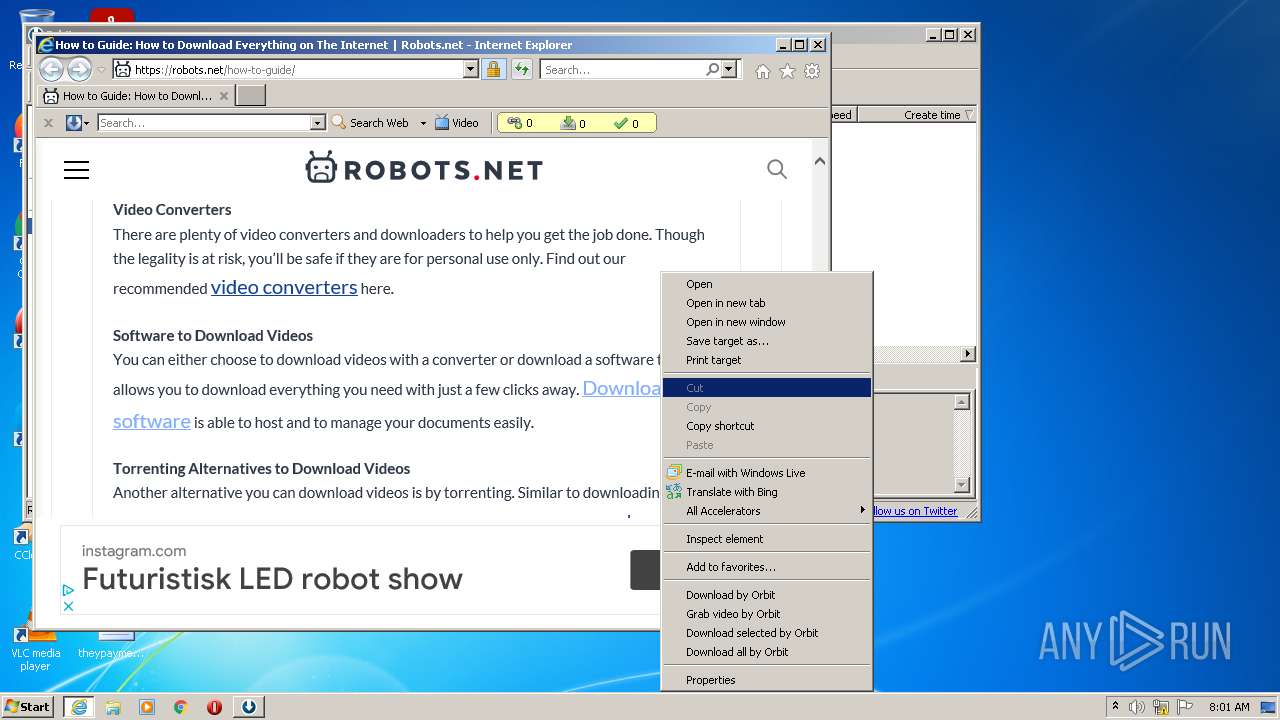
Task: Click in the Orbit toolbar Search field
Action: (x=204, y=123)
